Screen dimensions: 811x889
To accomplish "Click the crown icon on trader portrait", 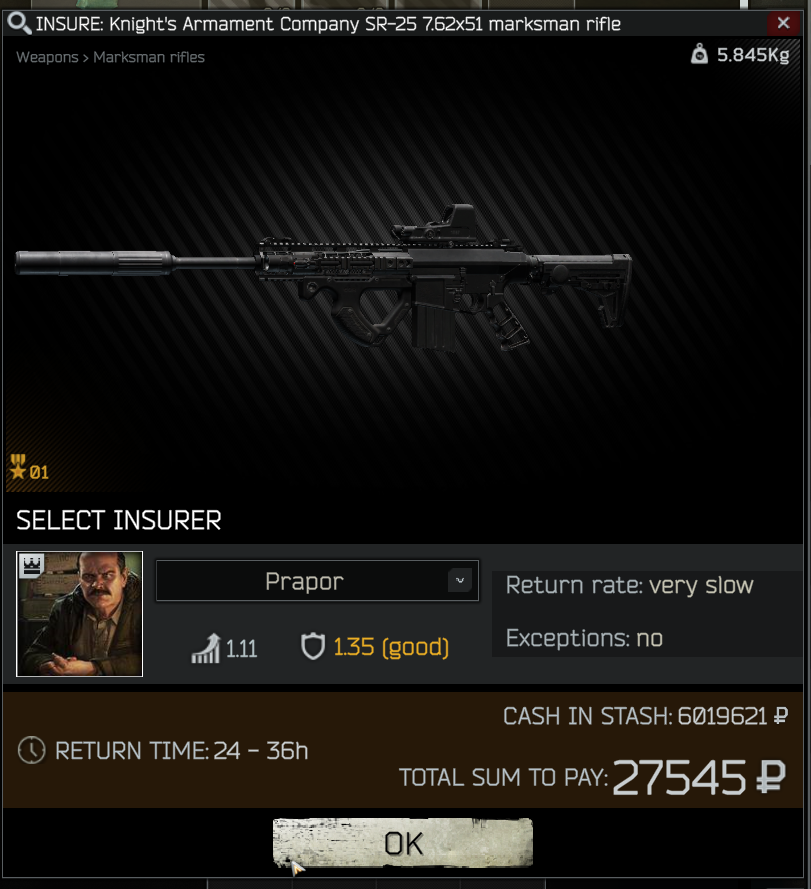I will tap(32, 566).
